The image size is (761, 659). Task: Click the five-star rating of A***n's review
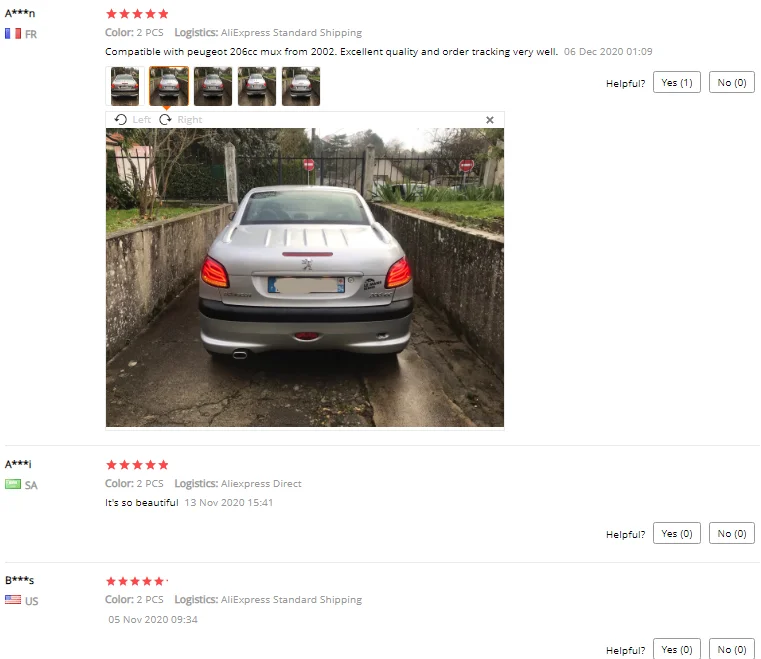click(137, 14)
